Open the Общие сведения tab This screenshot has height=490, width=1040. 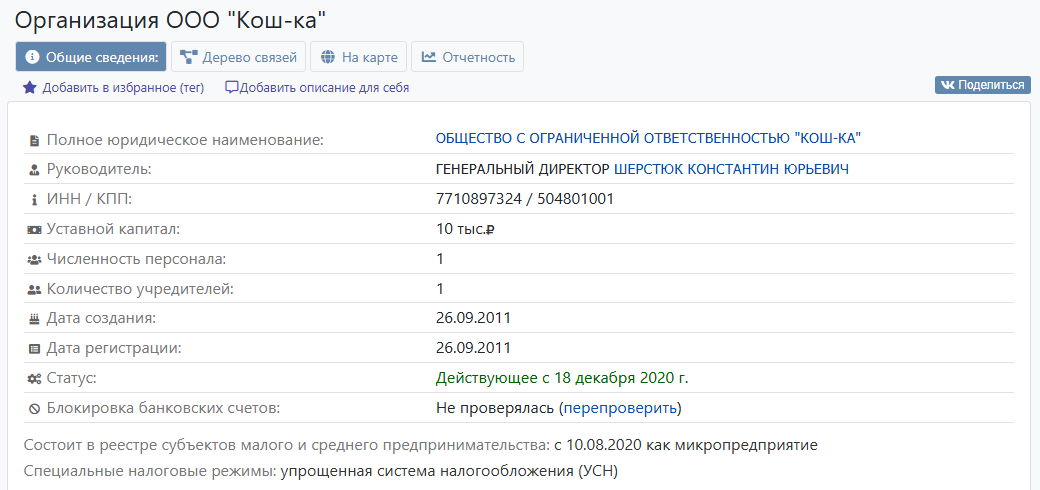pyautogui.click(x=91, y=57)
